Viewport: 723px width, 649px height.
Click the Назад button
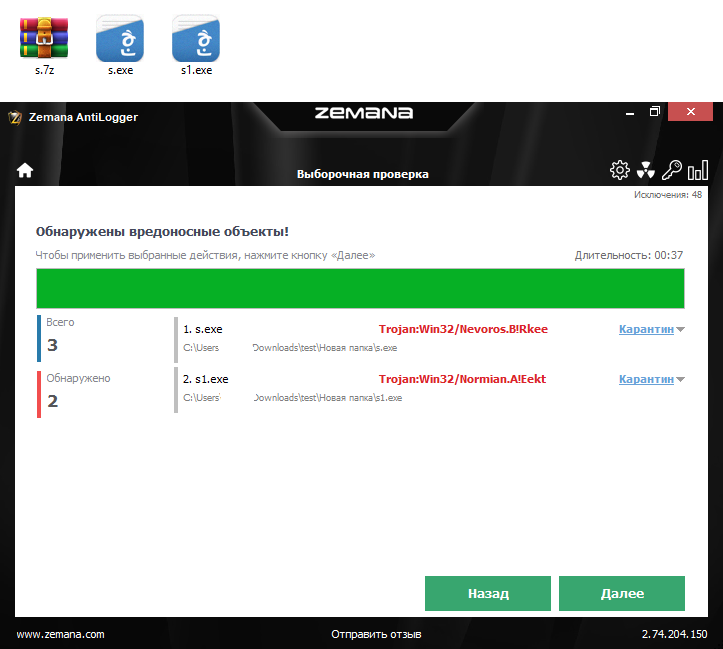coord(488,593)
